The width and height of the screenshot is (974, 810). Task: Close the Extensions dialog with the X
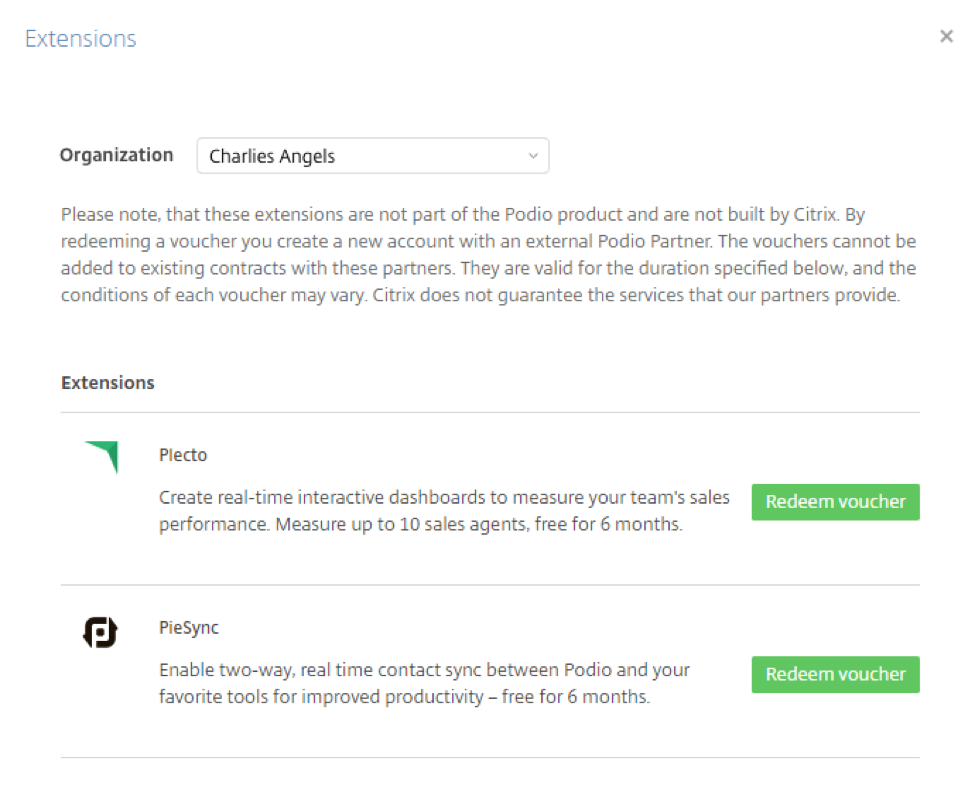point(946,37)
